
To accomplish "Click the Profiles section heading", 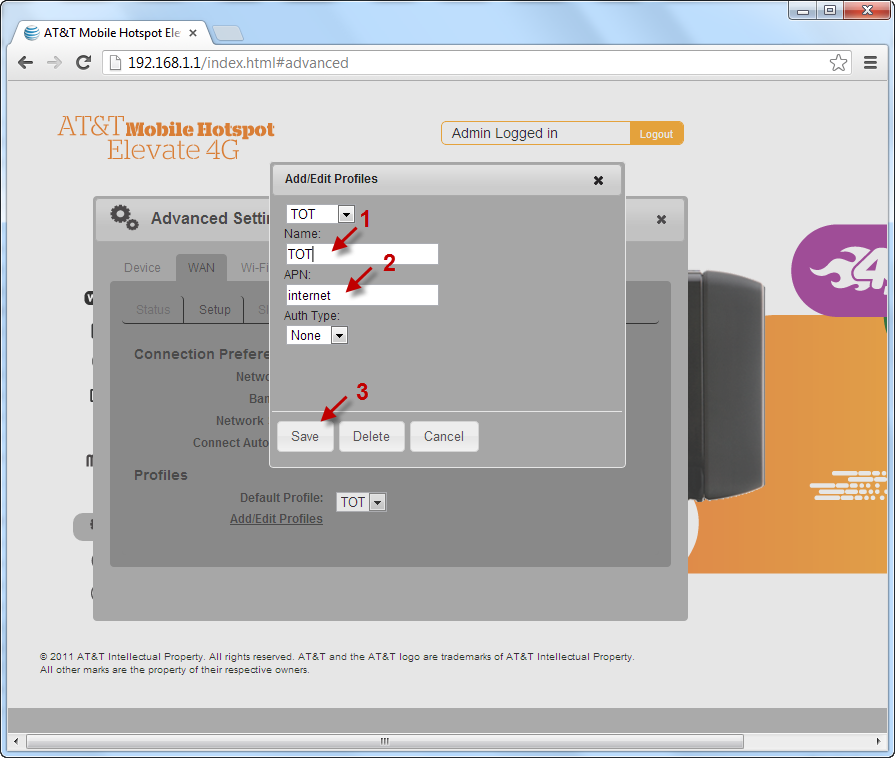I will [160, 475].
